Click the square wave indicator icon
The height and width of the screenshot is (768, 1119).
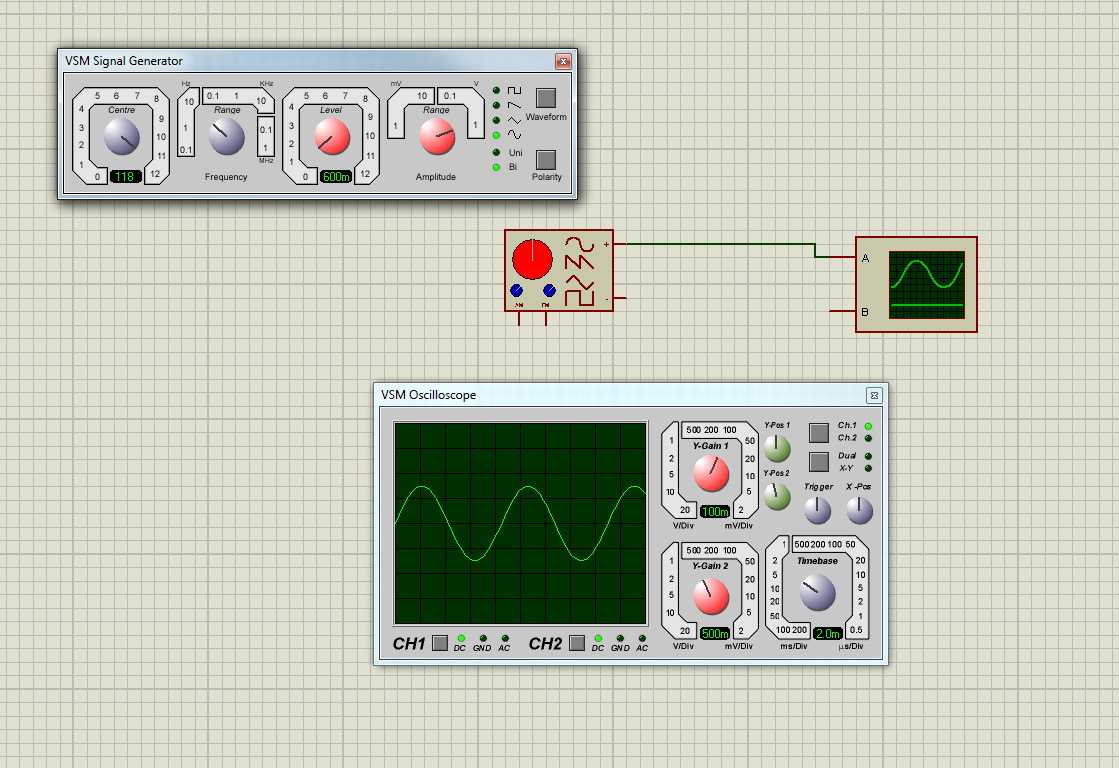515,91
